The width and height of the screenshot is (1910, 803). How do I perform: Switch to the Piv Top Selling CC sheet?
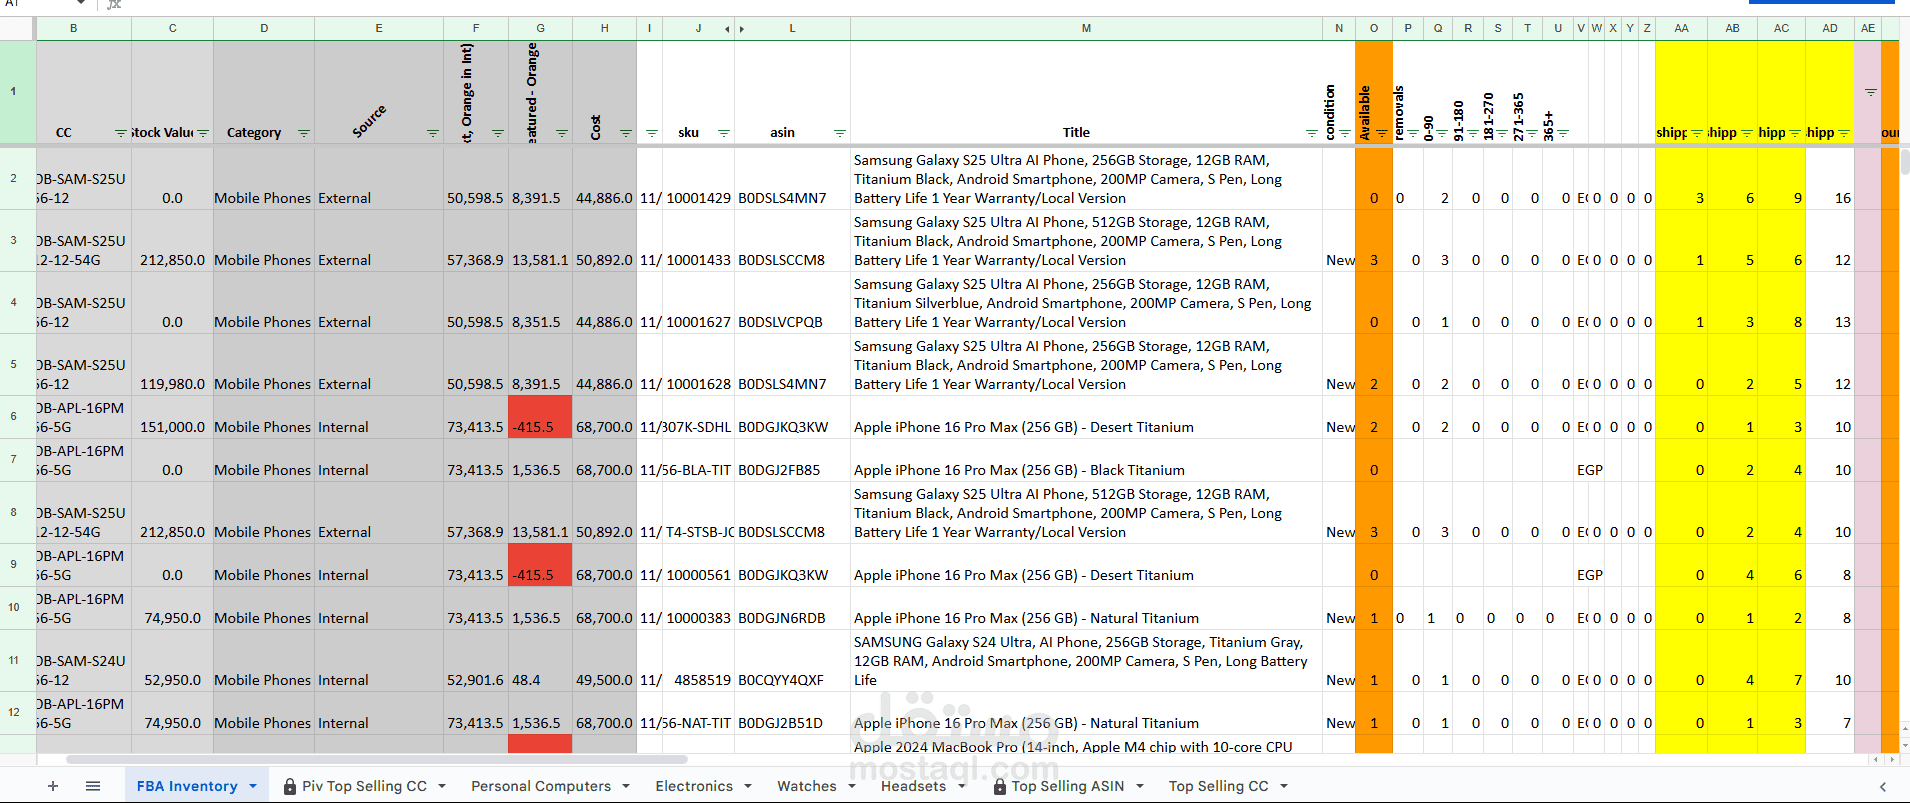tap(364, 786)
